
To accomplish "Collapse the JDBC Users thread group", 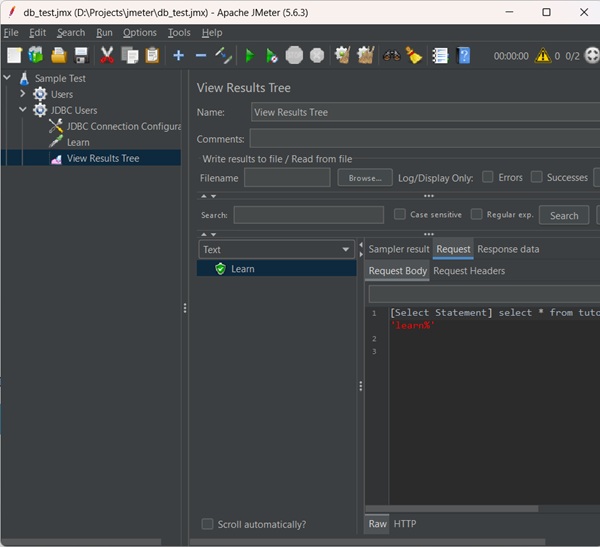I will [x=23, y=109].
